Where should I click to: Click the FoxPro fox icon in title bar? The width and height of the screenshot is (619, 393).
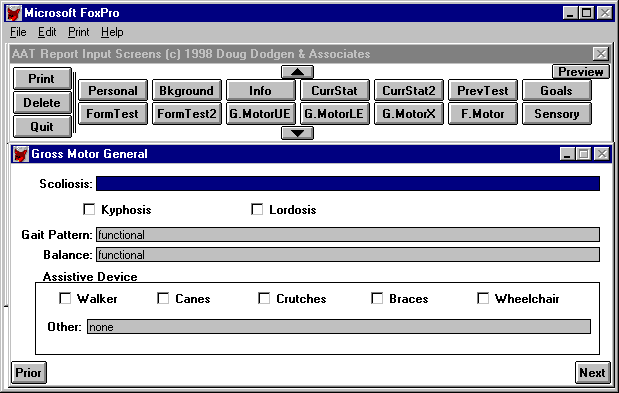pos(14,13)
